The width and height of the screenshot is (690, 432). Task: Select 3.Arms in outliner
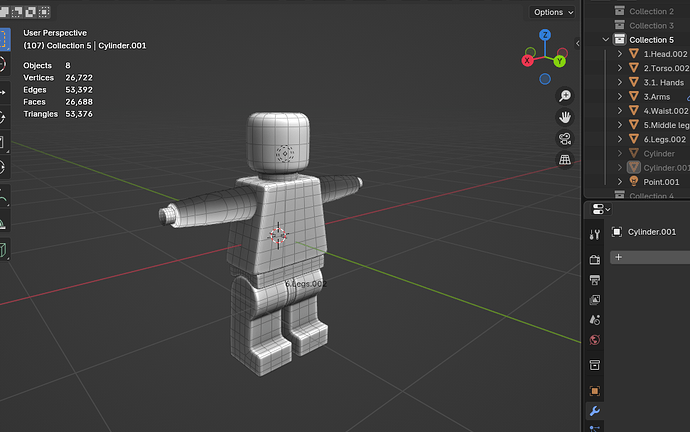pyautogui.click(x=657, y=96)
